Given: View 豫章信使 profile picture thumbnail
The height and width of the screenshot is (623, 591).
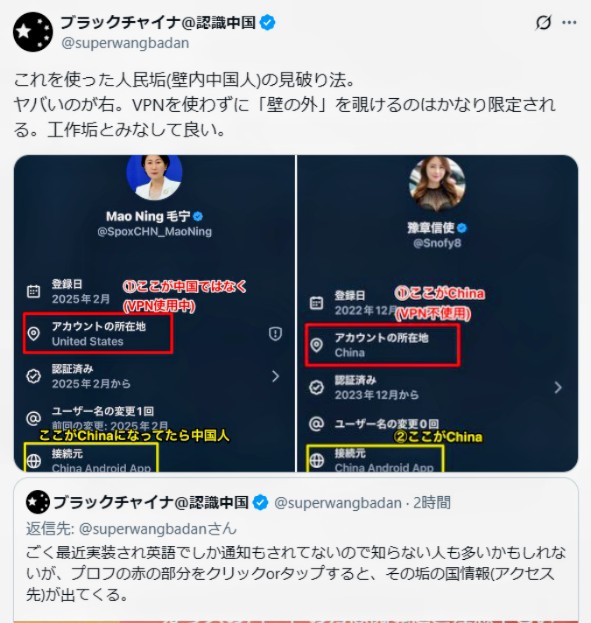Looking at the screenshot, I should (x=437, y=184).
